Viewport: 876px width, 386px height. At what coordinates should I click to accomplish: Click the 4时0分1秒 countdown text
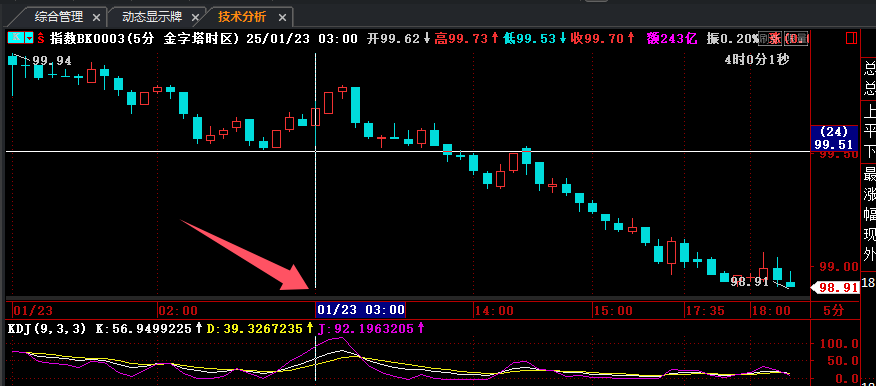[x=756, y=60]
